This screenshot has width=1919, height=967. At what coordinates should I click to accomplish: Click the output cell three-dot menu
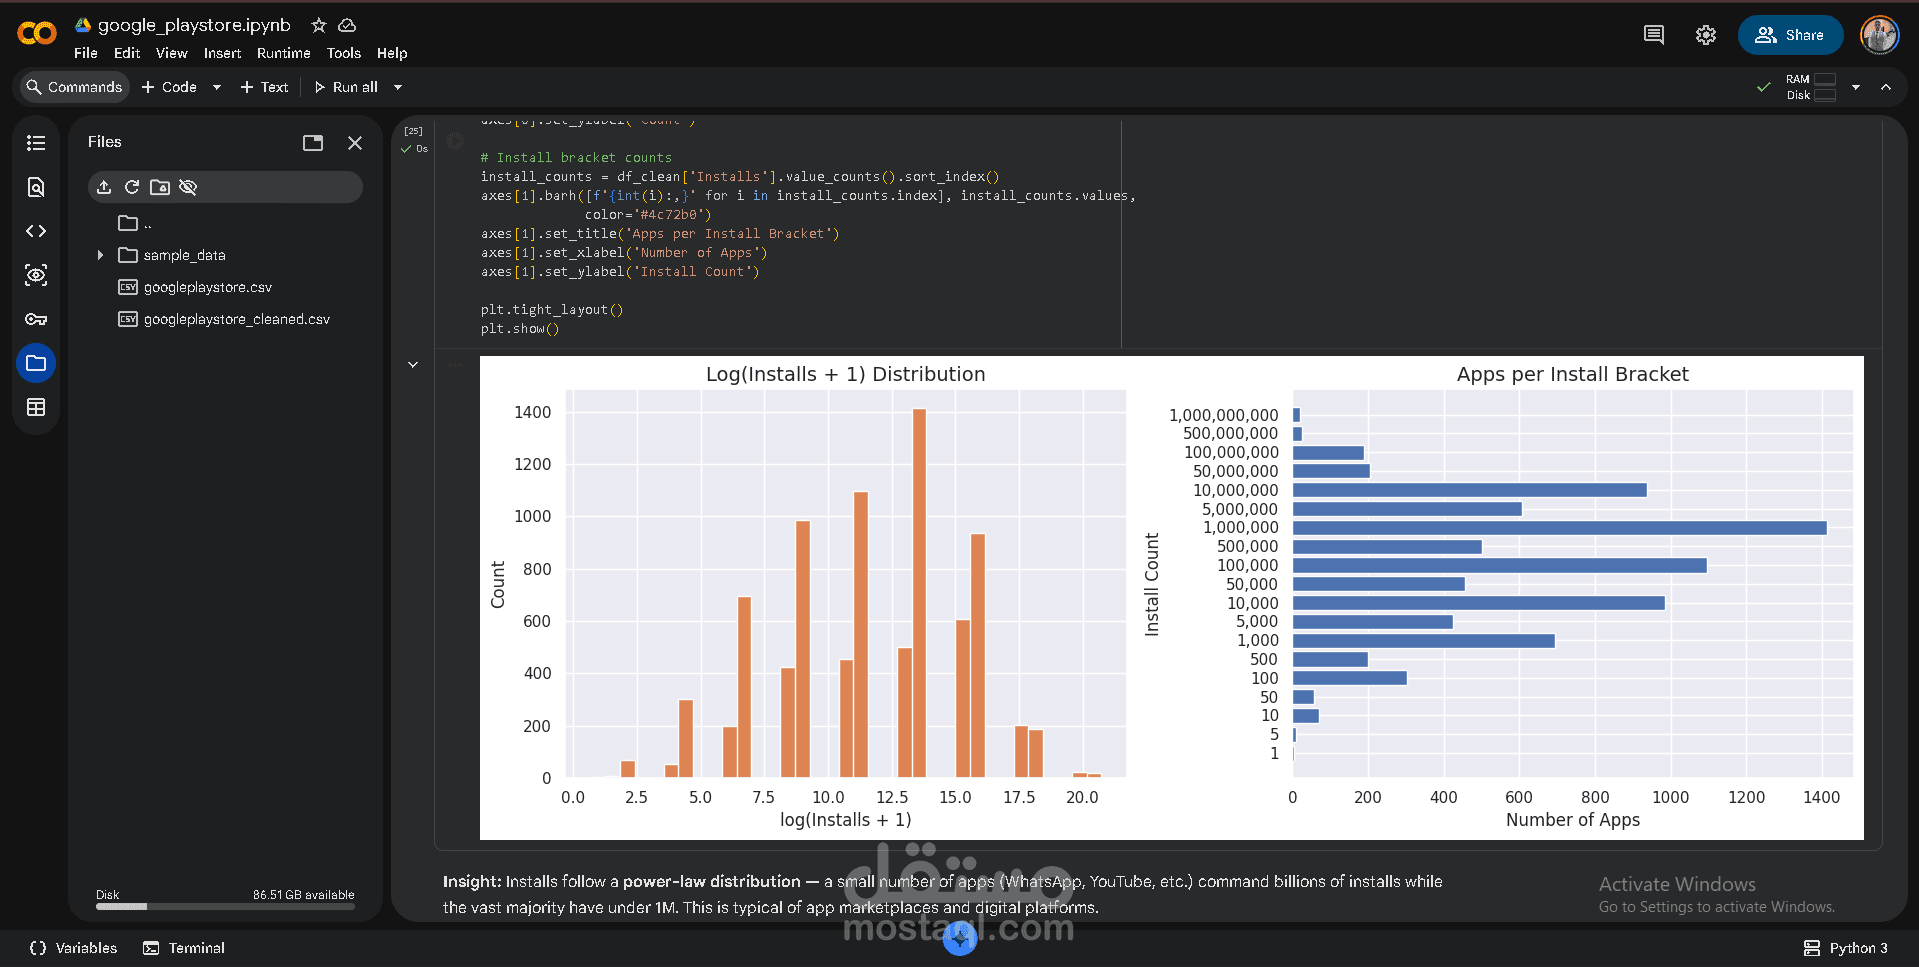(x=456, y=365)
